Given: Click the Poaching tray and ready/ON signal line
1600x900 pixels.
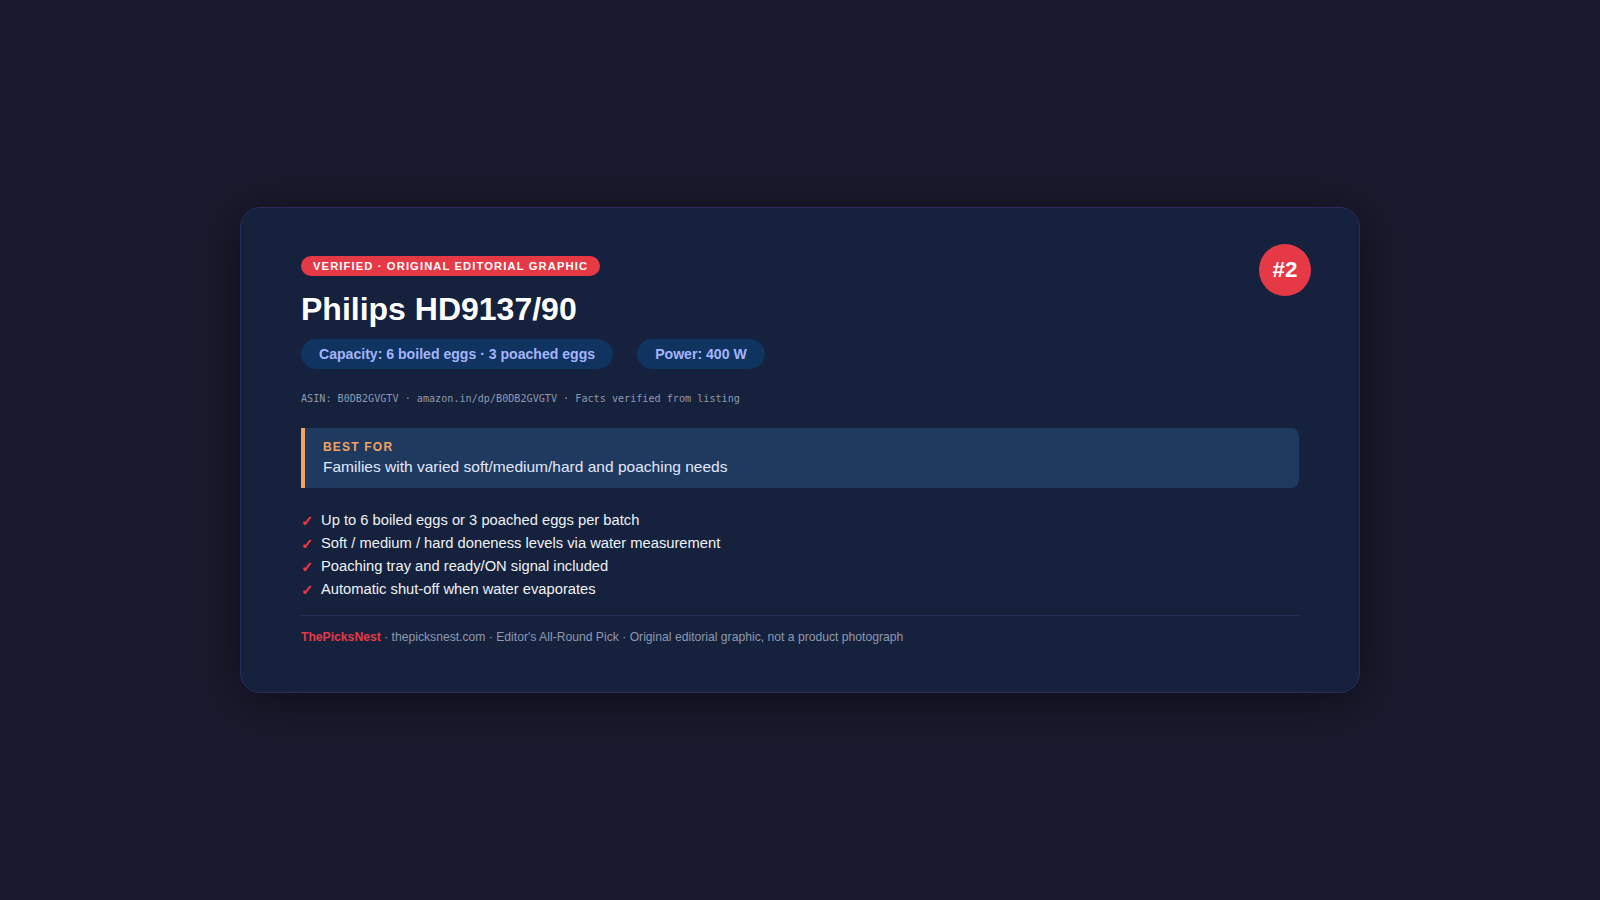Looking at the screenshot, I should coord(464,566).
